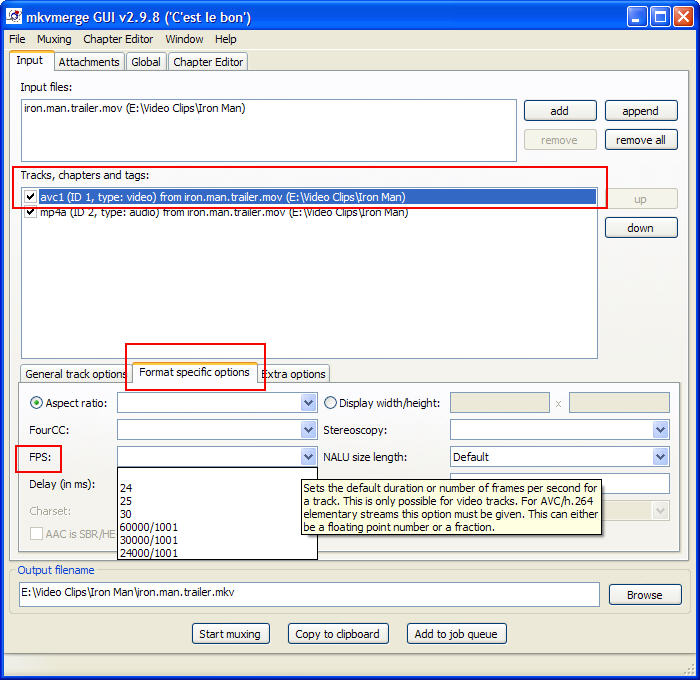Open the Extra options tab

point(294,374)
